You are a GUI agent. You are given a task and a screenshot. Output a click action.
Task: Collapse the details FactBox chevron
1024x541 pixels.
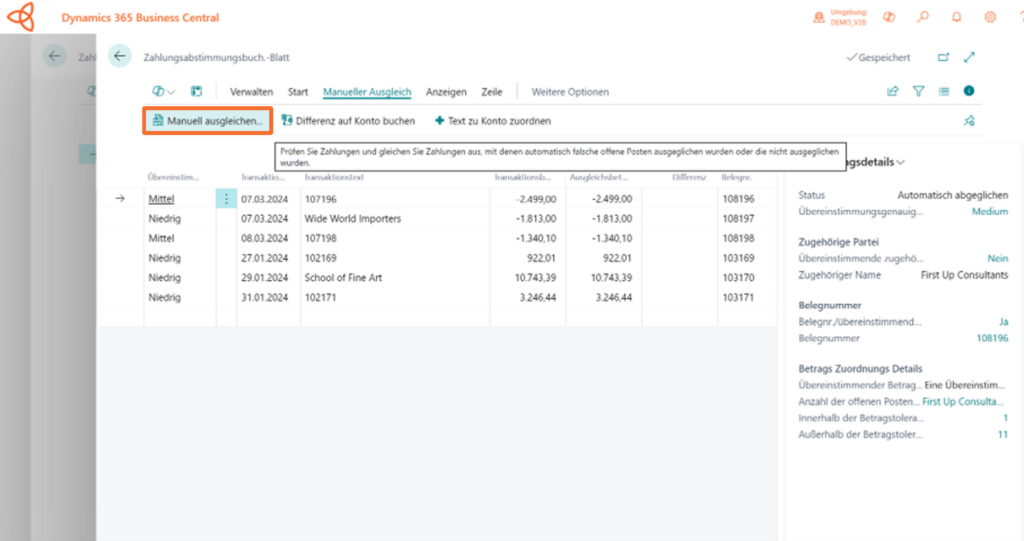[x=901, y=162]
